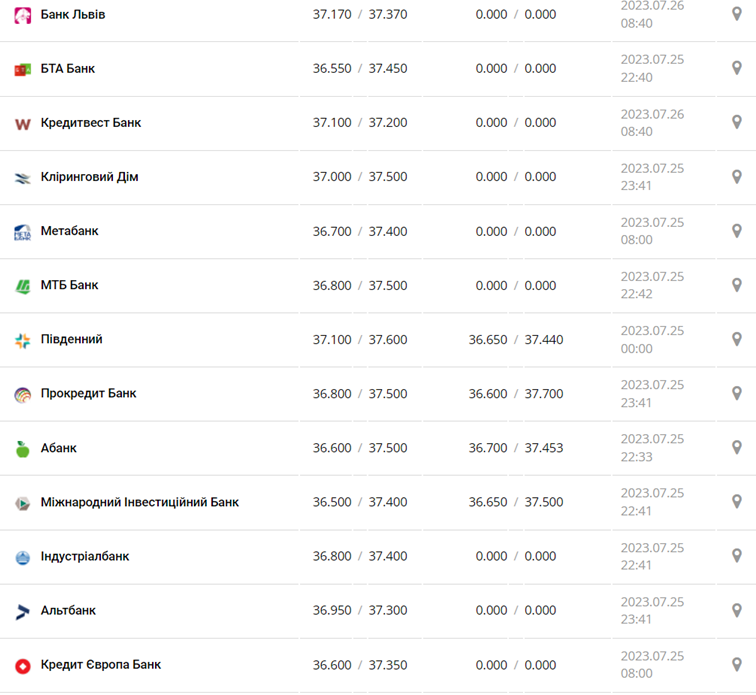The image size is (756, 695).
Task: Click the Банк Львів logo icon
Action: 22,15
